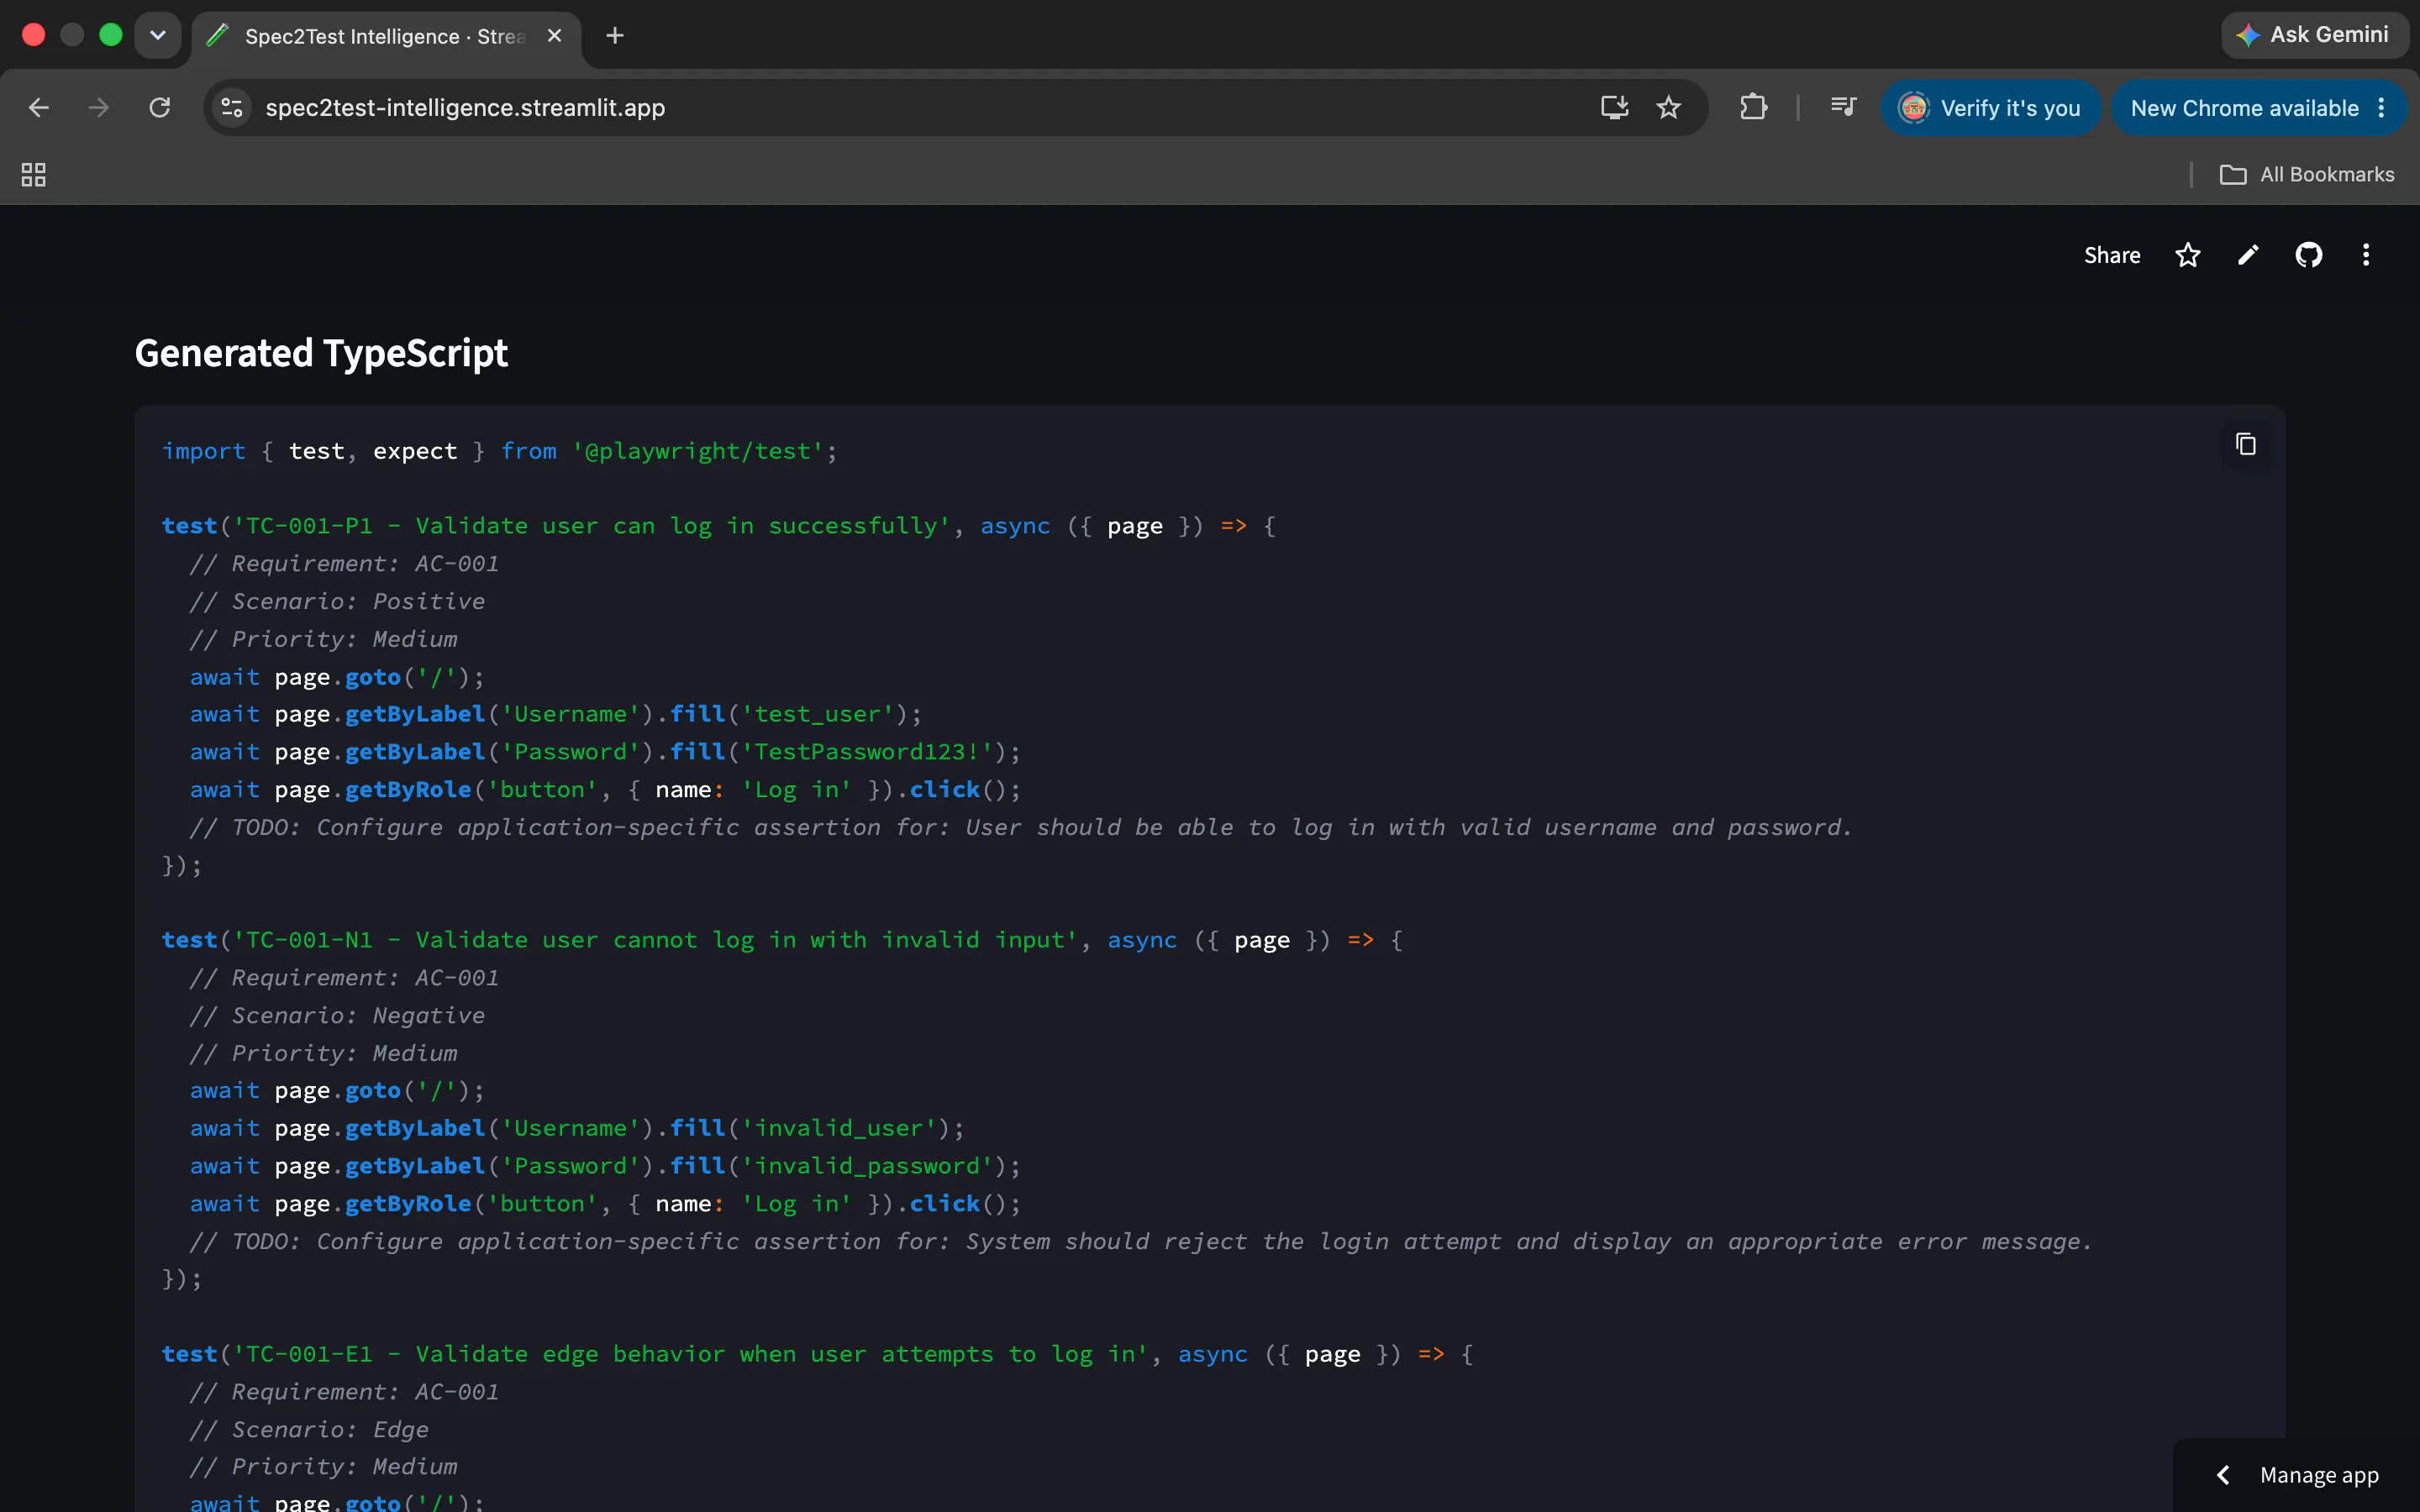This screenshot has width=2420, height=1512.
Task: Copy the generated TypeScript code
Action: click(x=2245, y=444)
